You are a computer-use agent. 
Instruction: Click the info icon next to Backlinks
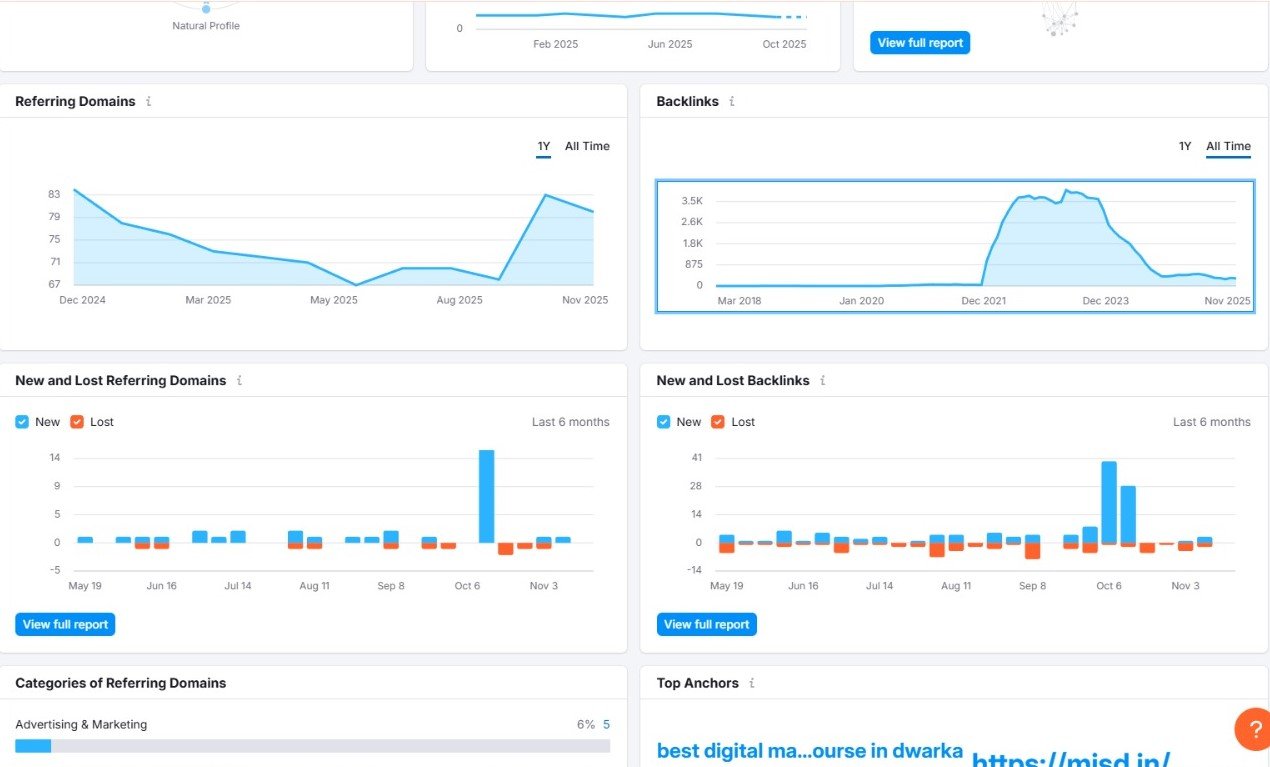(x=732, y=101)
